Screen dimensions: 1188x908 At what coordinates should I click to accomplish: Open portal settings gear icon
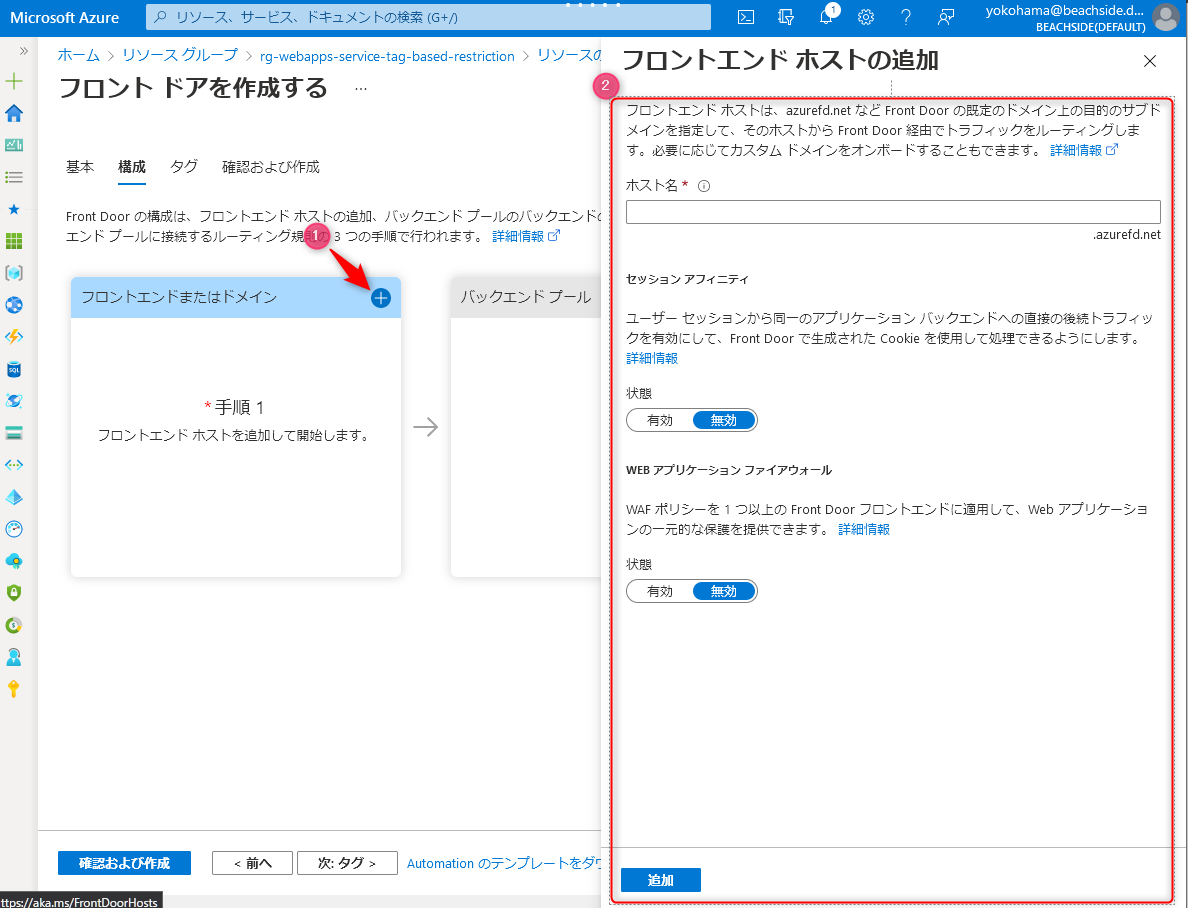(865, 17)
